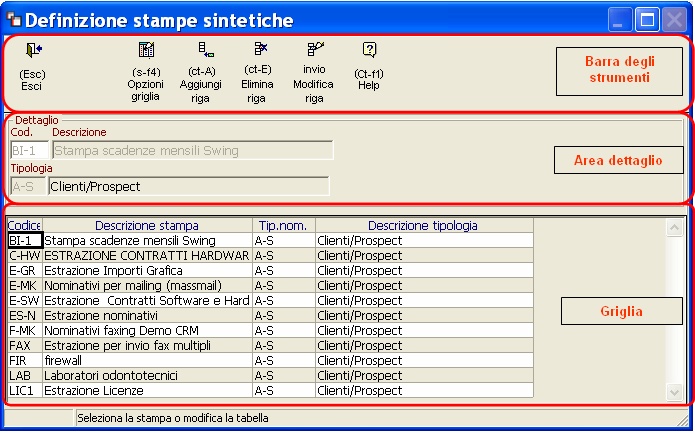Screen dimensions: 695x433
Task: Select the E-SW code cell
Action: coord(25,301)
